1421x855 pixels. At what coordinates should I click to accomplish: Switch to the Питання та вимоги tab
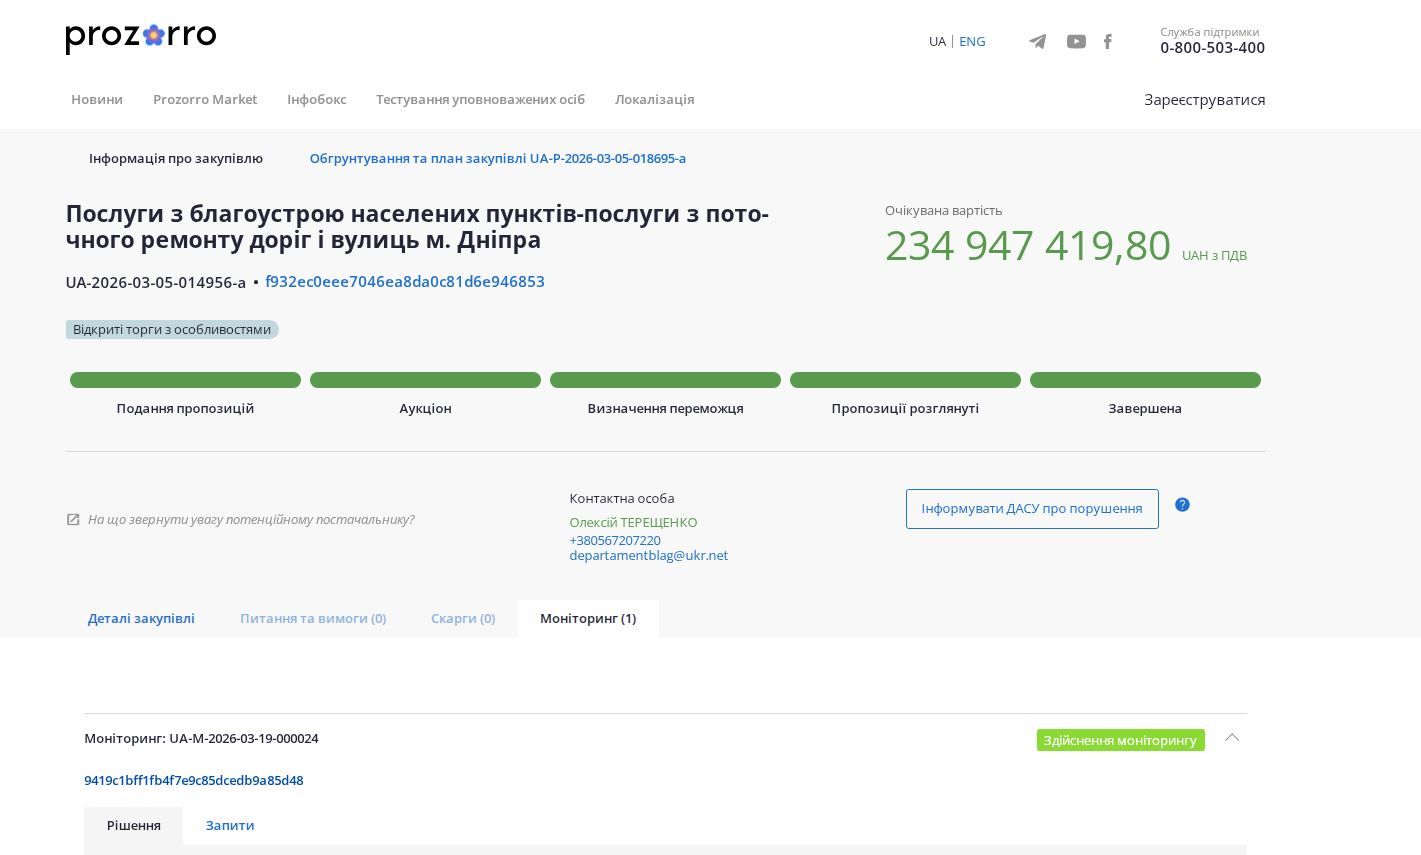tap(313, 618)
